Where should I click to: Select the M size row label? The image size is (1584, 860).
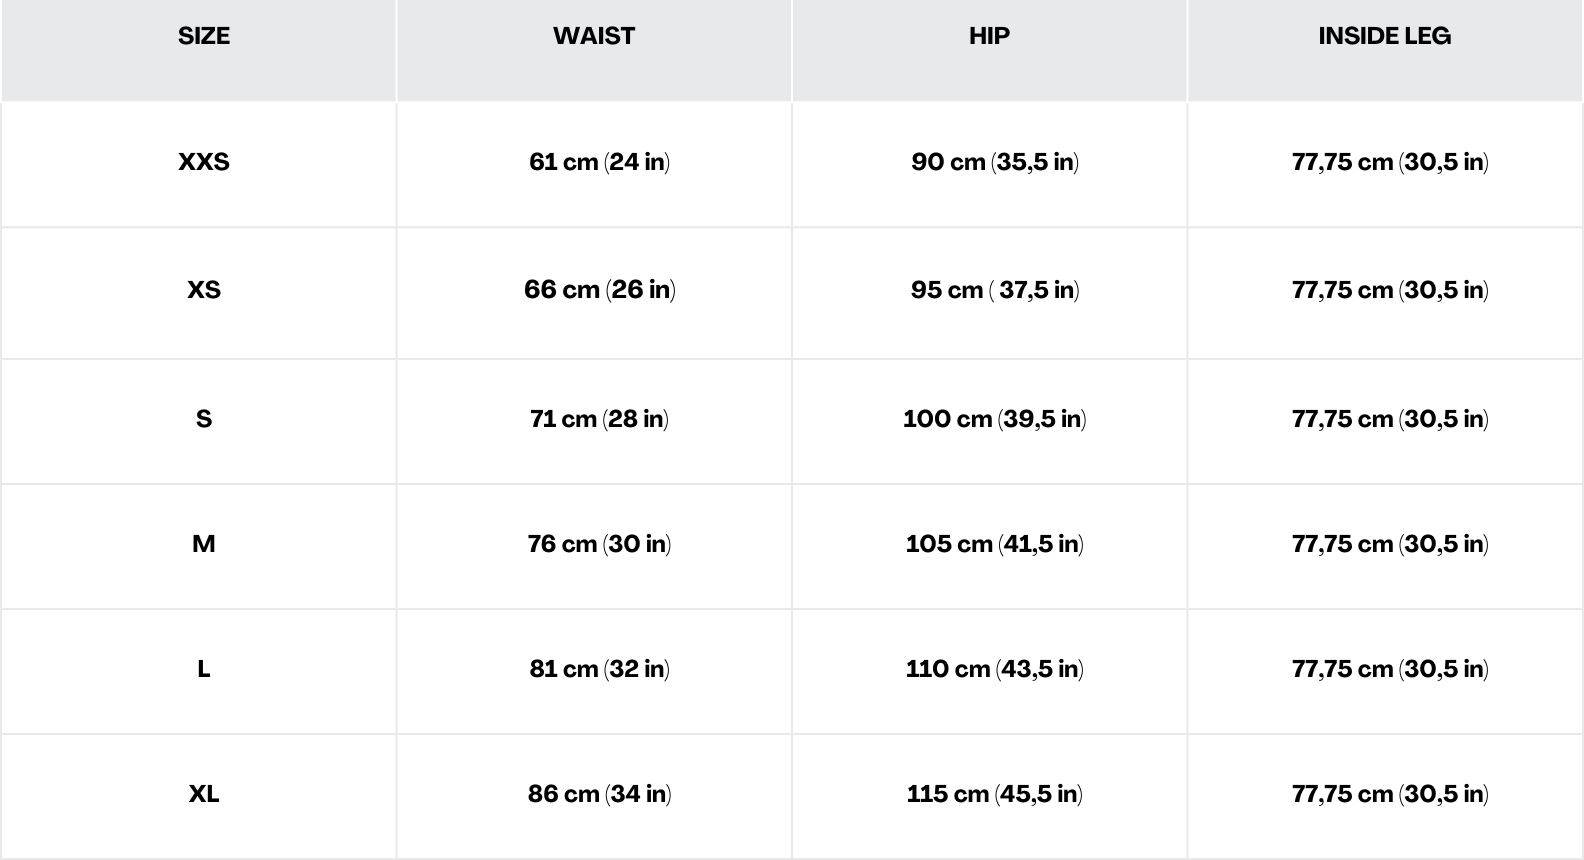[204, 544]
